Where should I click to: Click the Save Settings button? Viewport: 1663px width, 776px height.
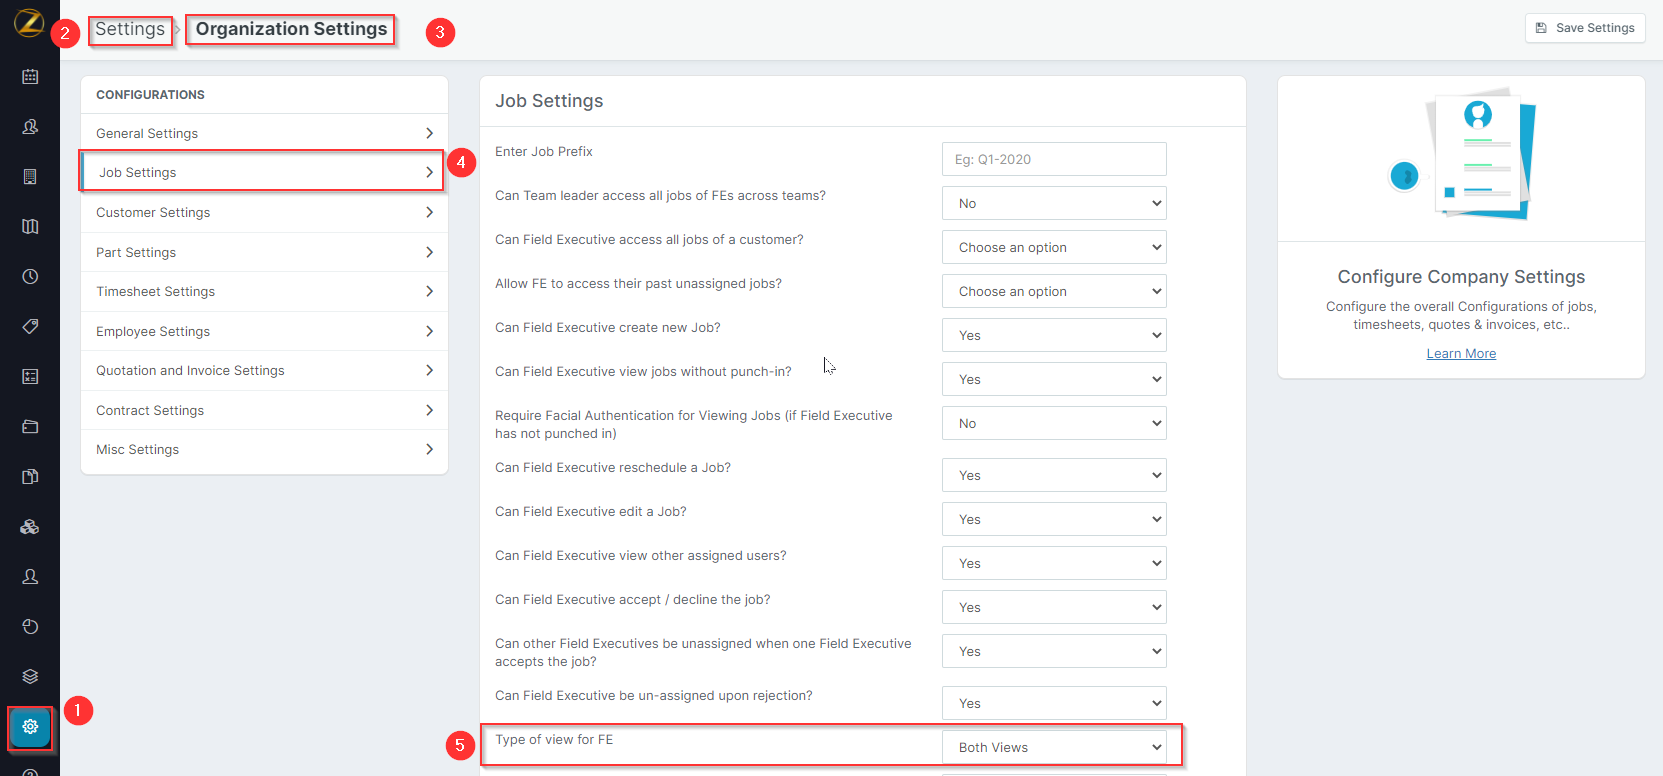pyautogui.click(x=1585, y=28)
